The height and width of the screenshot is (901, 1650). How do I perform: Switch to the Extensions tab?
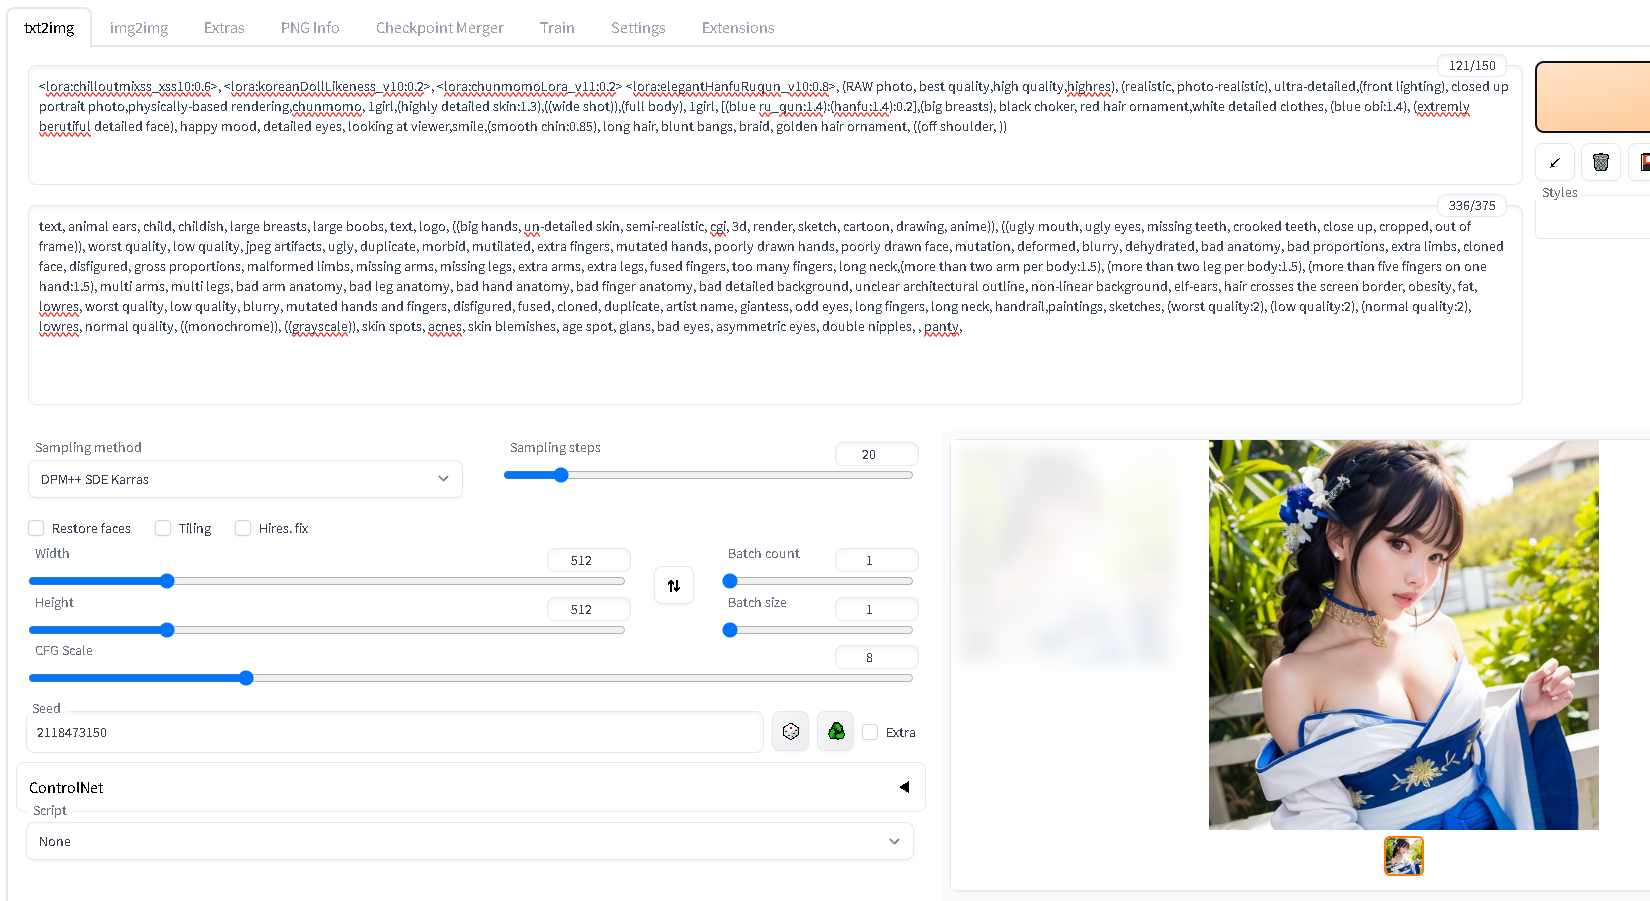(x=738, y=28)
